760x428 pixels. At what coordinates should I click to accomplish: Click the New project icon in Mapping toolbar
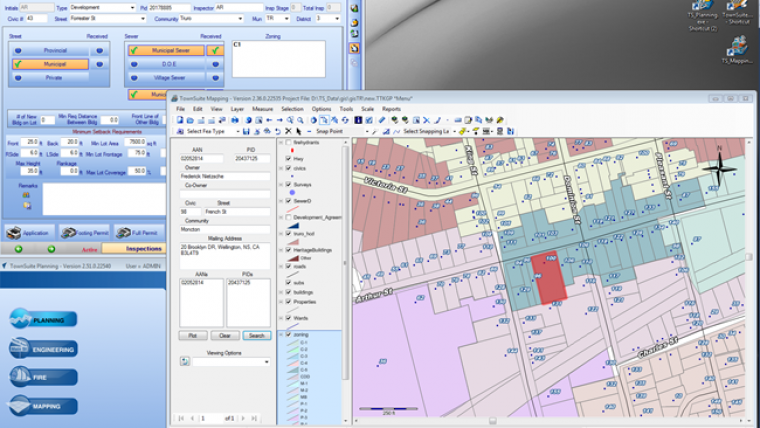coord(180,120)
